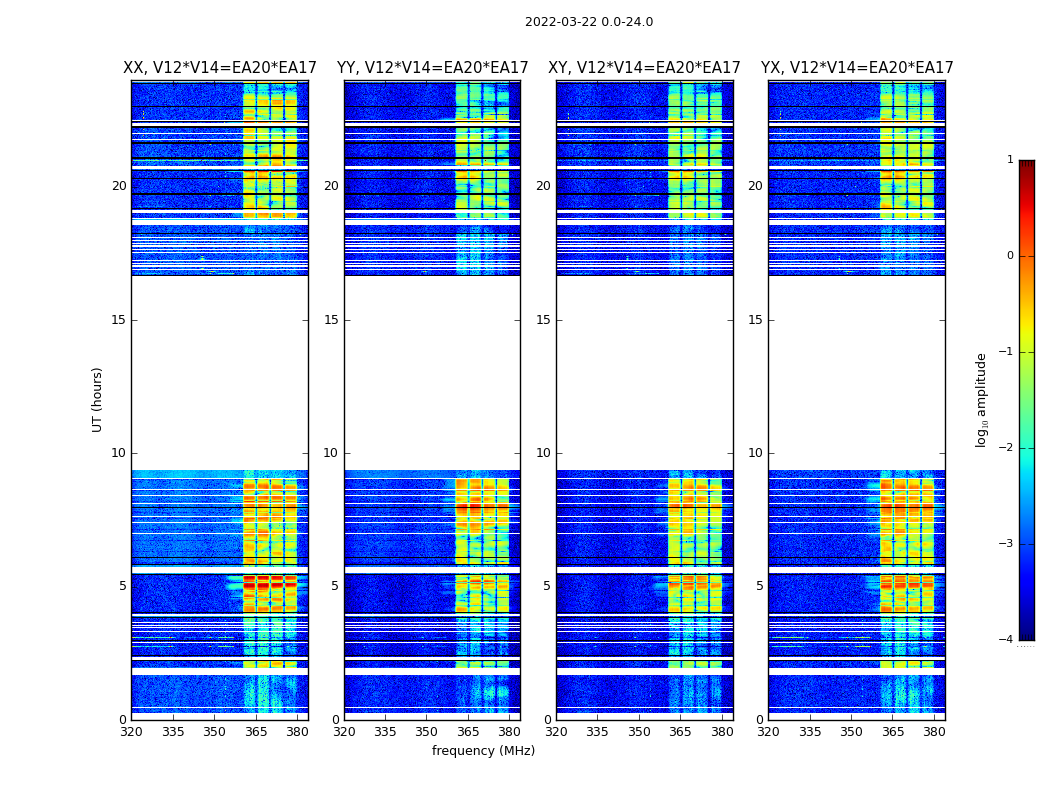Click the YY, V12*V14=EA20*EA17 panel title
This screenshot has height=800, width=1050.
433,68
